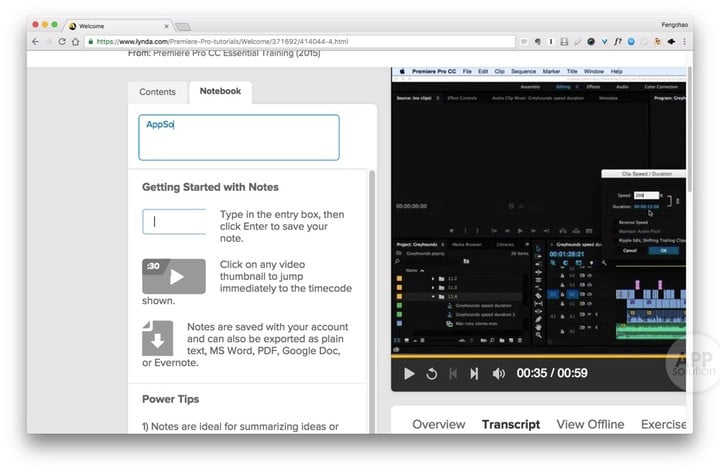The width and height of the screenshot is (720, 472).
Task: Click the Evernote elephant extension icon
Action: tap(537, 41)
